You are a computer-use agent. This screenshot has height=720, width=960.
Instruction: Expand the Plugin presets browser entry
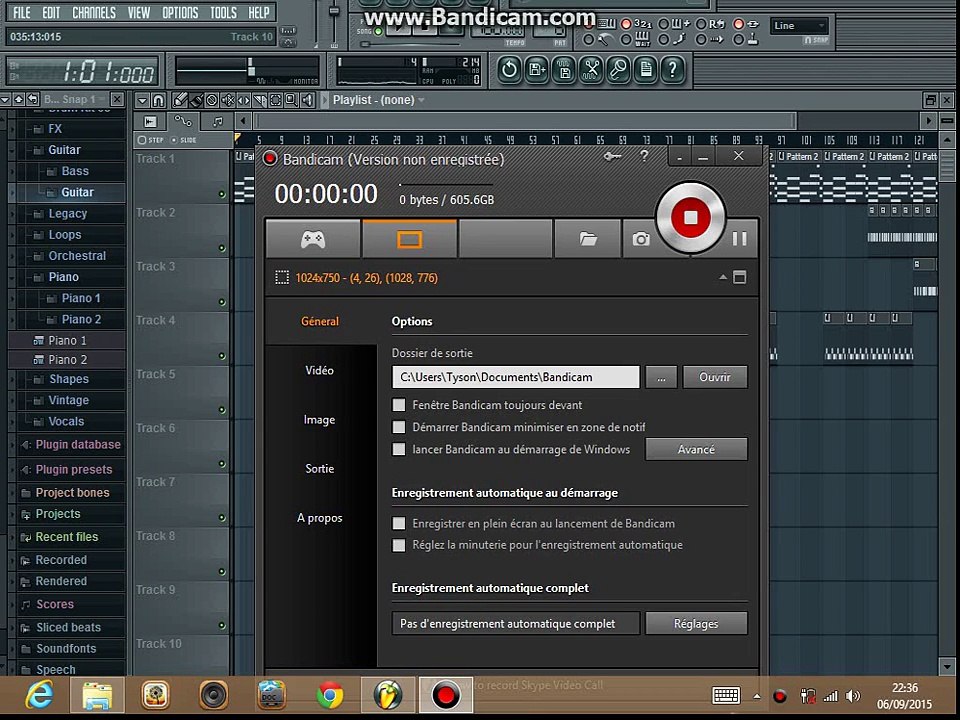click(x=73, y=470)
